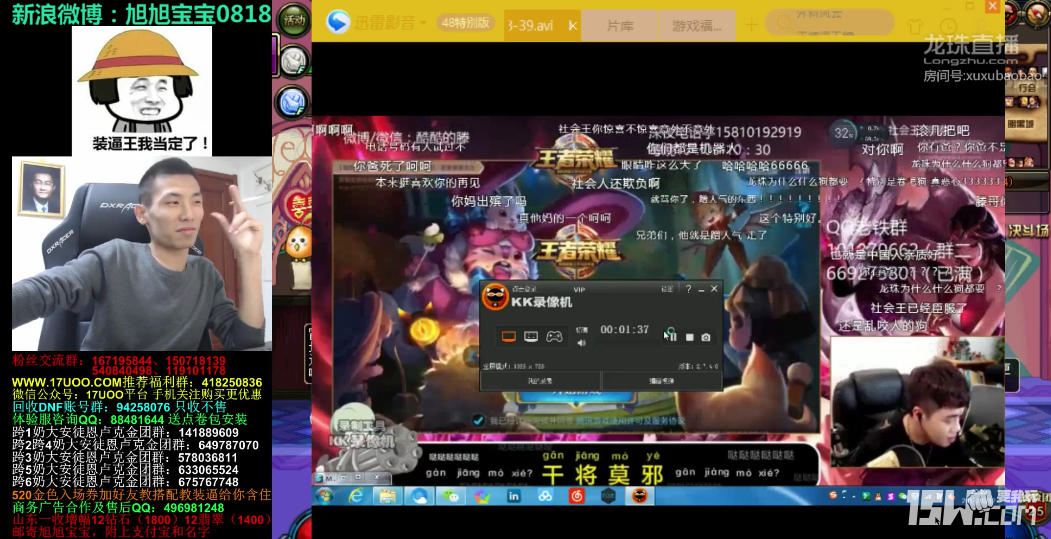The image size is (1051, 539).
Task: Open the 迅雷影音 title dropdown arrow
Action: [x=423, y=23]
